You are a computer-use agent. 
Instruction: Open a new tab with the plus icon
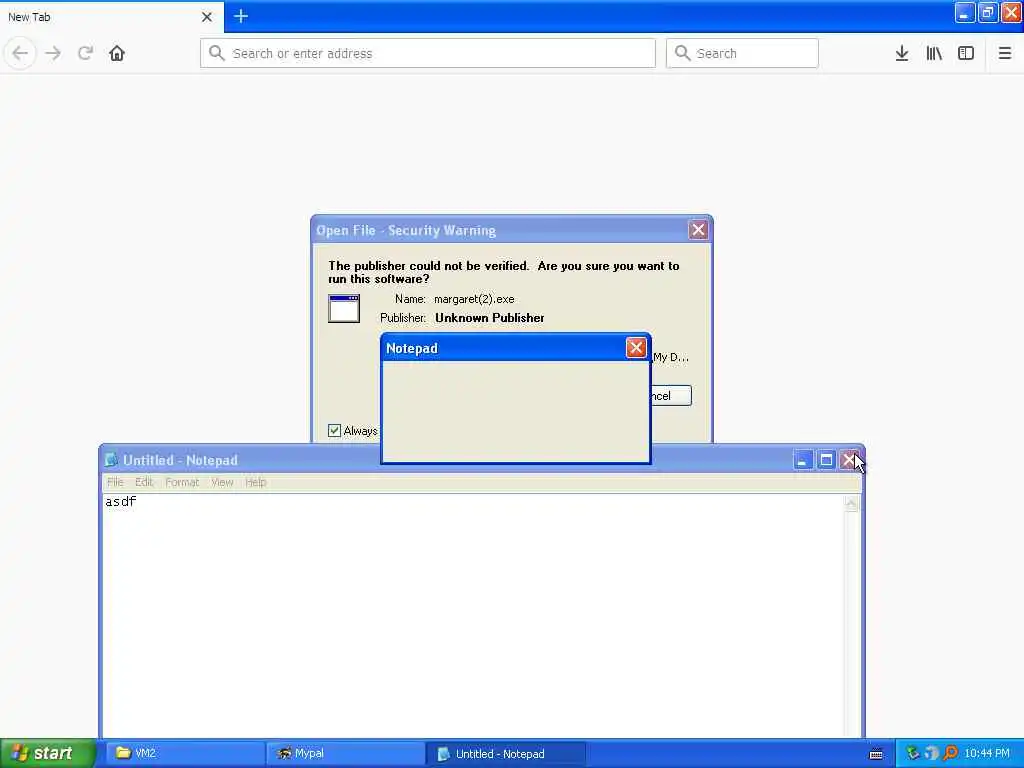pyautogui.click(x=241, y=16)
